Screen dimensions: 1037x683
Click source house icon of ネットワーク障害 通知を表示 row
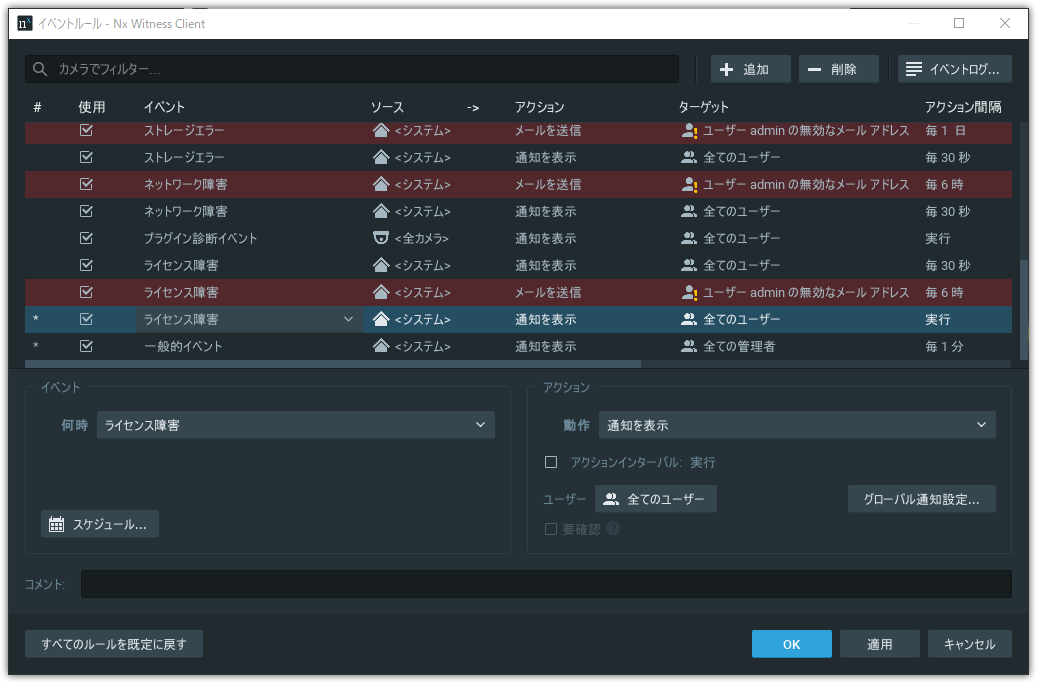point(381,212)
